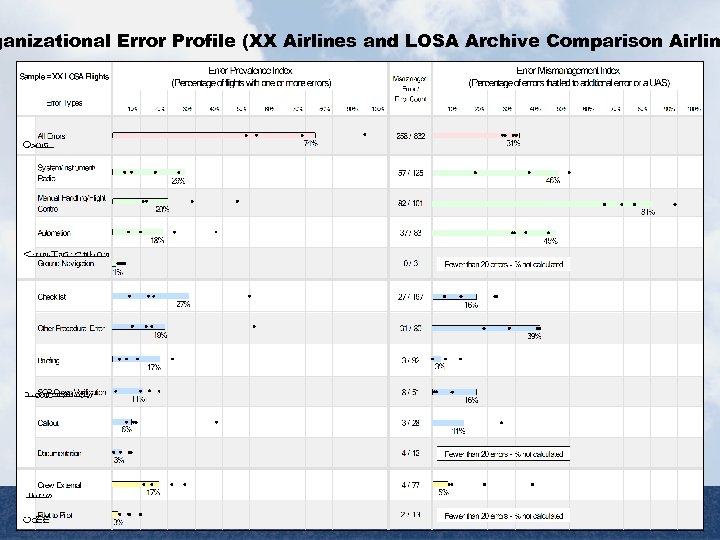The width and height of the screenshot is (720, 540).
Task: Click the yellow Crew External prevalence bar
Action: pos(135,484)
